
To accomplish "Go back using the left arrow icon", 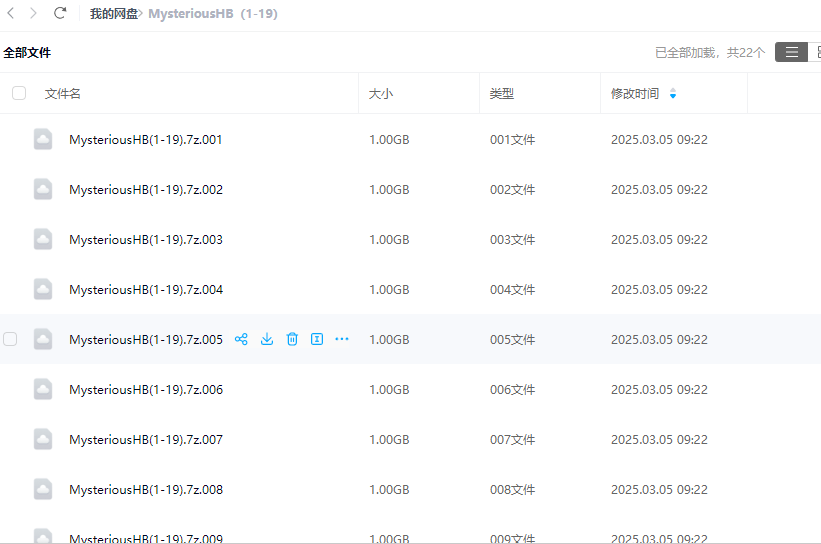I will pyautogui.click(x=11, y=13).
